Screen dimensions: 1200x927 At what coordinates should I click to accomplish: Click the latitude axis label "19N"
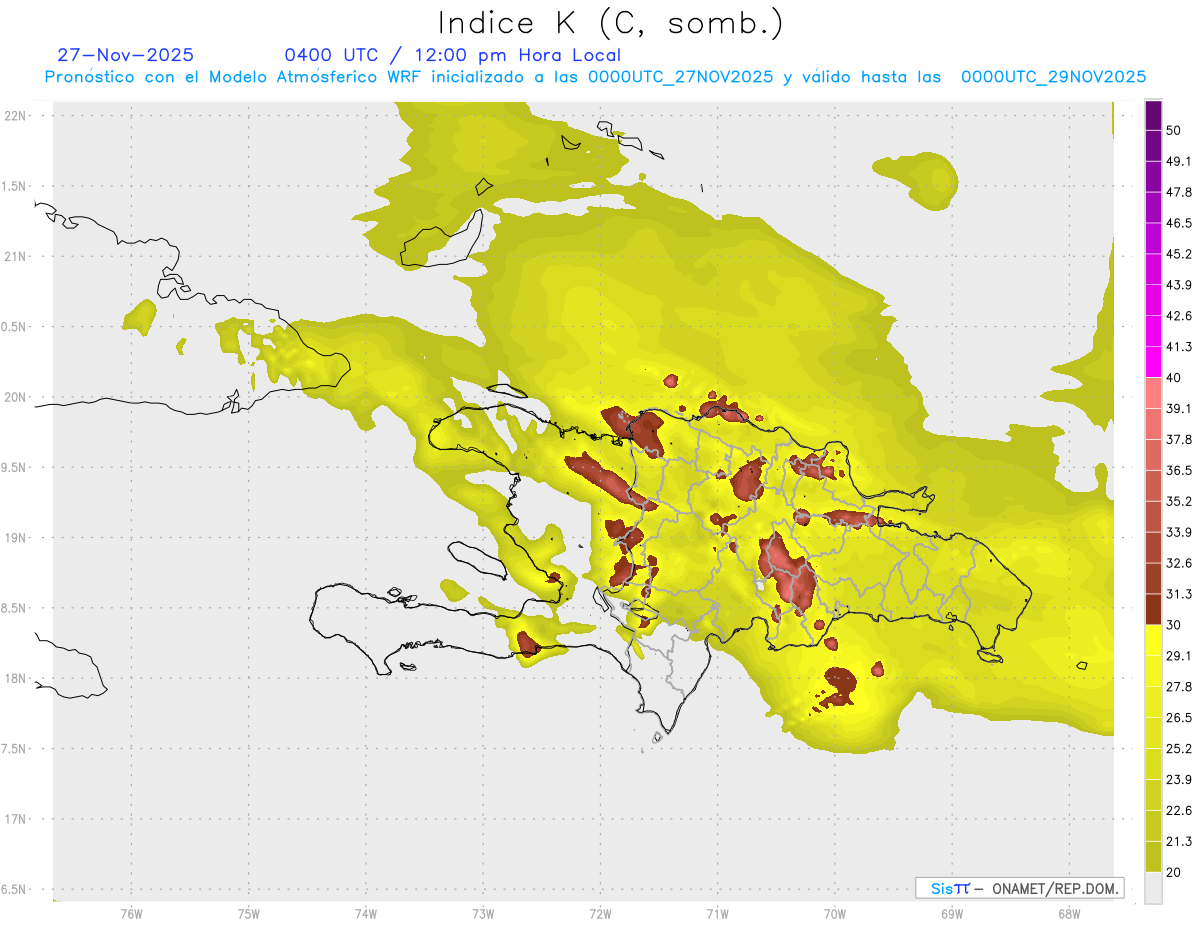tap(14, 538)
